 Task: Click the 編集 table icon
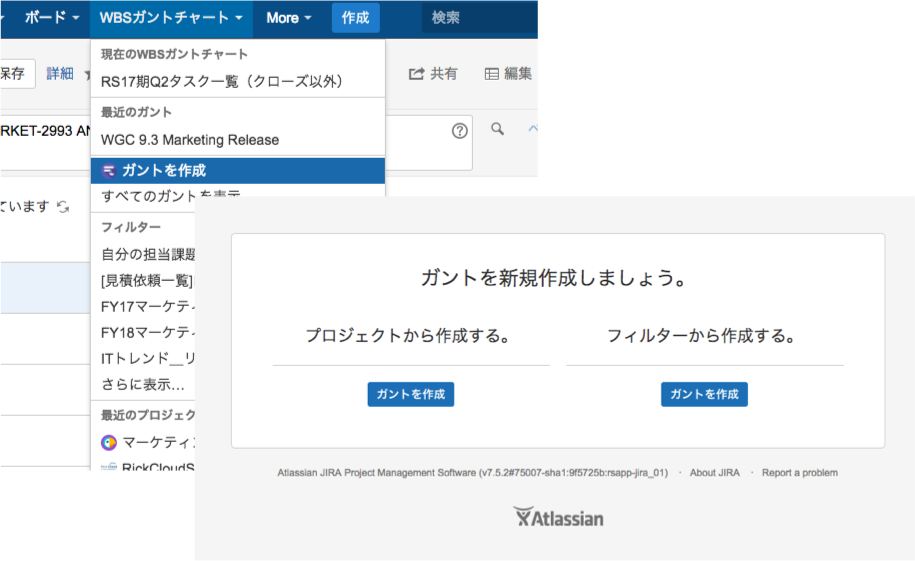point(492,74)
